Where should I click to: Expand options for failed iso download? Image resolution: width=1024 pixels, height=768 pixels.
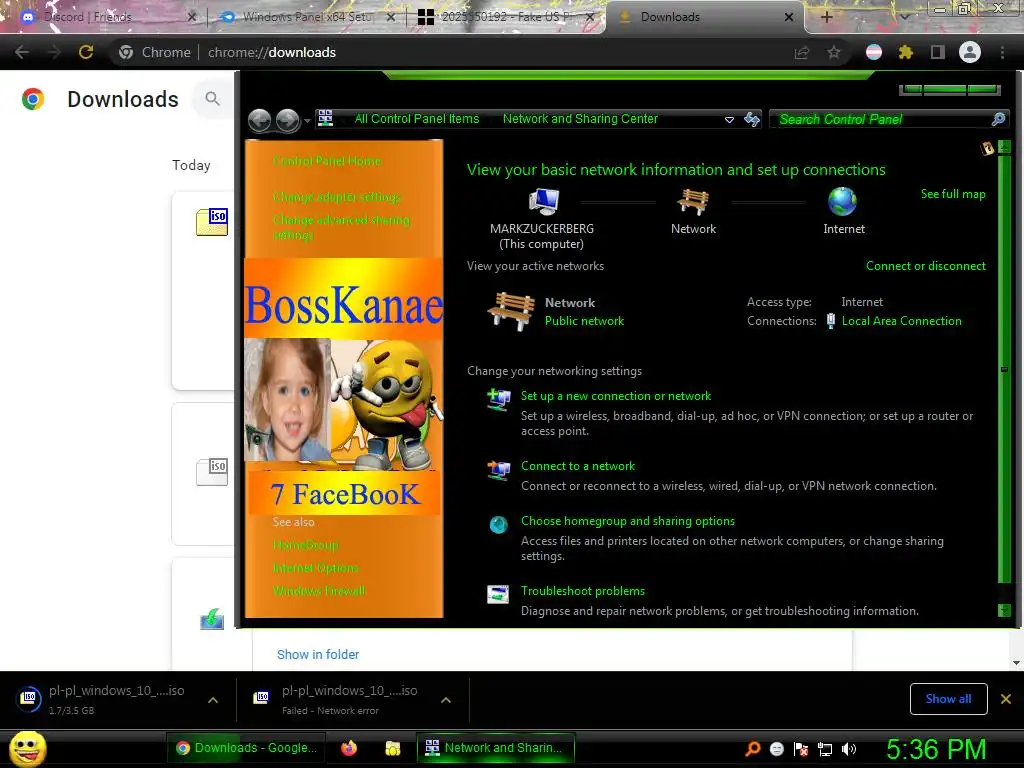[x=446, y=700]
